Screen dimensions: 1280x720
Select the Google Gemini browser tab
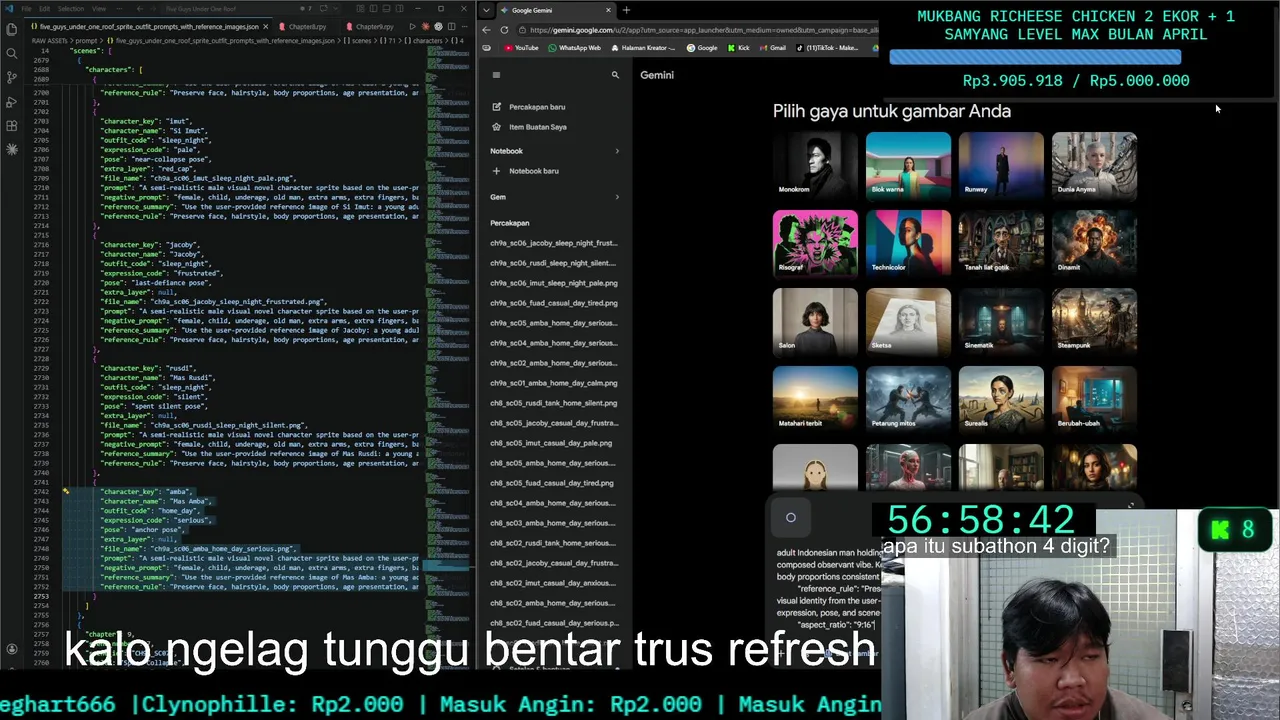pyautogui.click(x=555, y=10)
